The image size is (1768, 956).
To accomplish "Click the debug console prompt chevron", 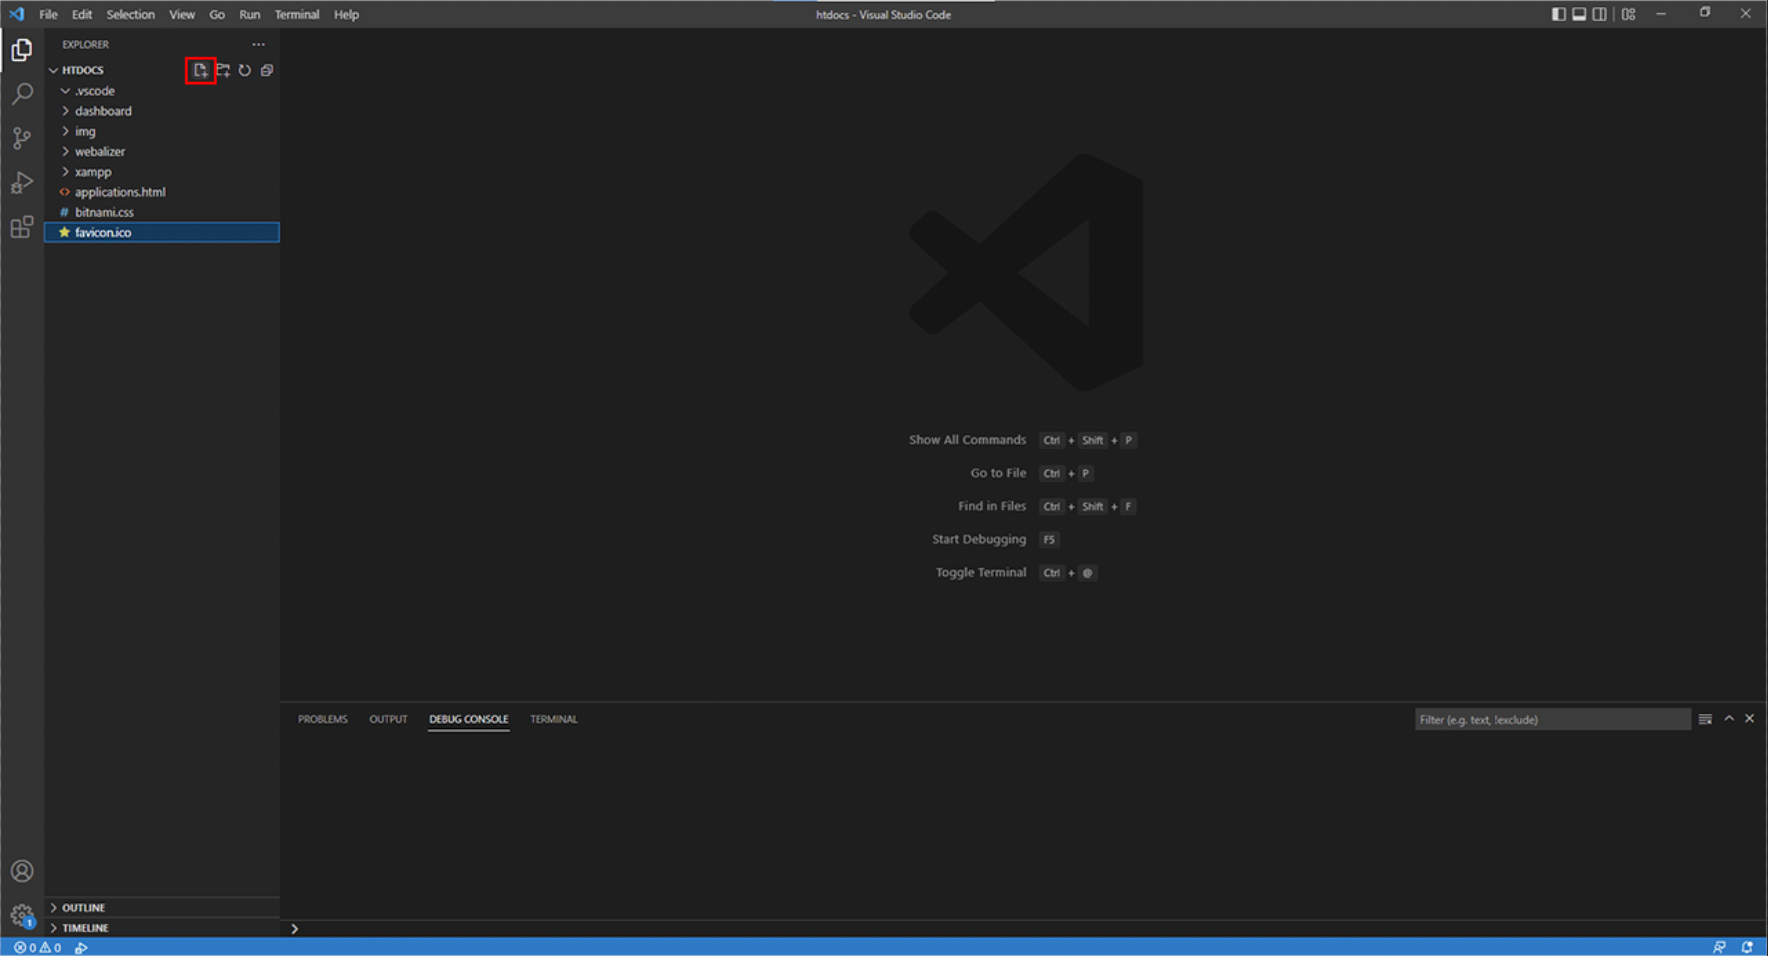I will point(294,929).
